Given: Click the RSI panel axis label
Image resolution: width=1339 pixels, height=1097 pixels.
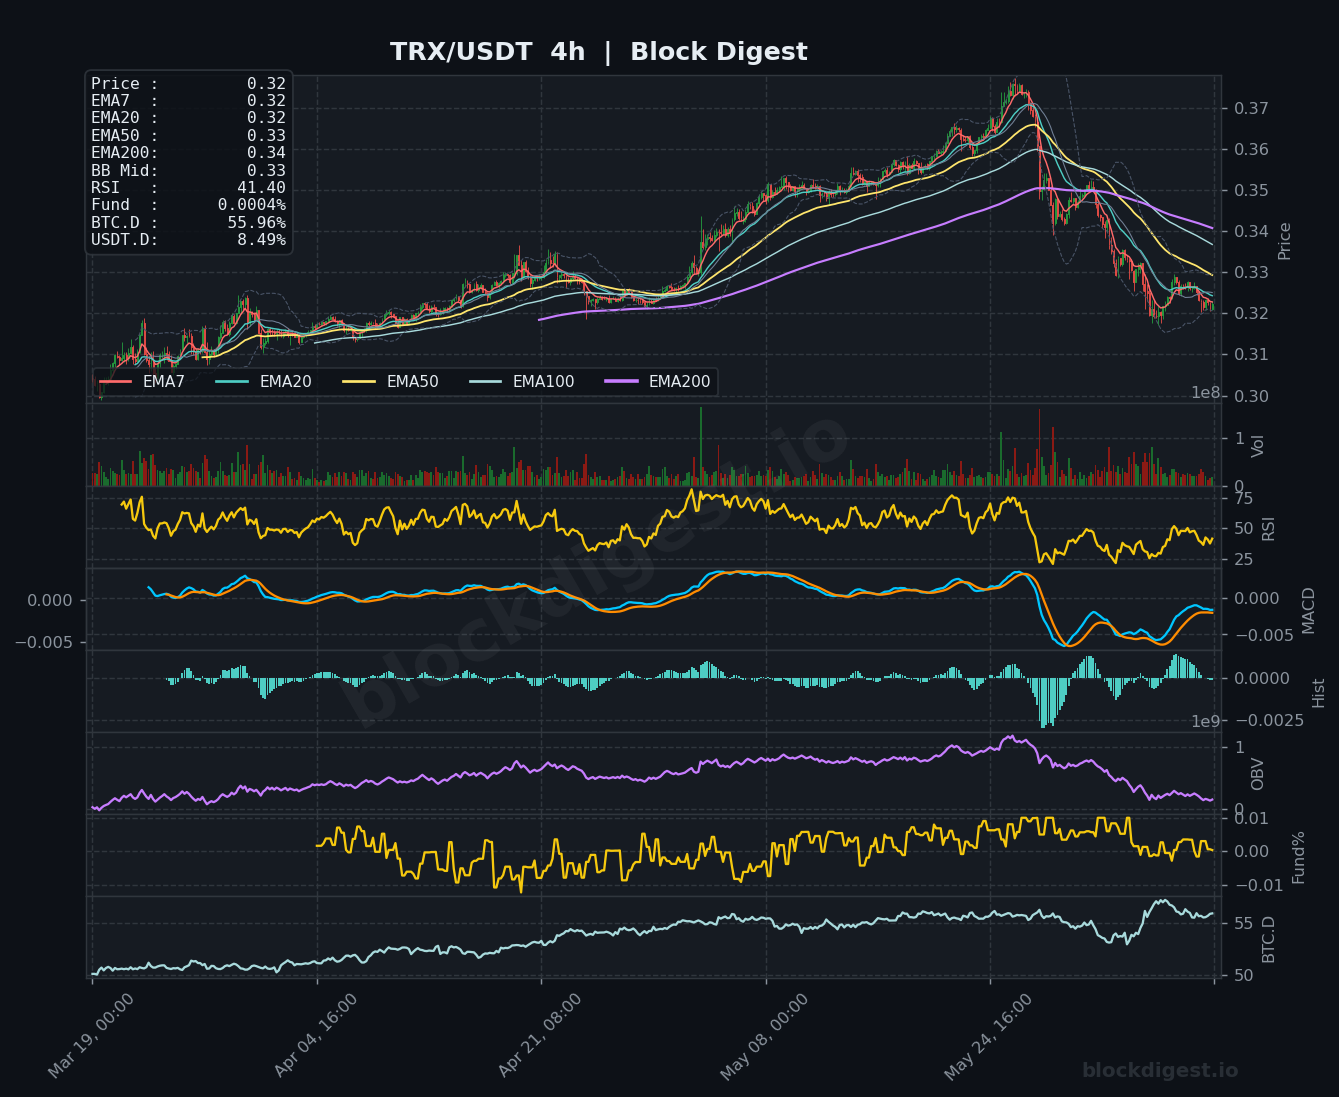Looking at the screenshot, I should point(1268,528).
